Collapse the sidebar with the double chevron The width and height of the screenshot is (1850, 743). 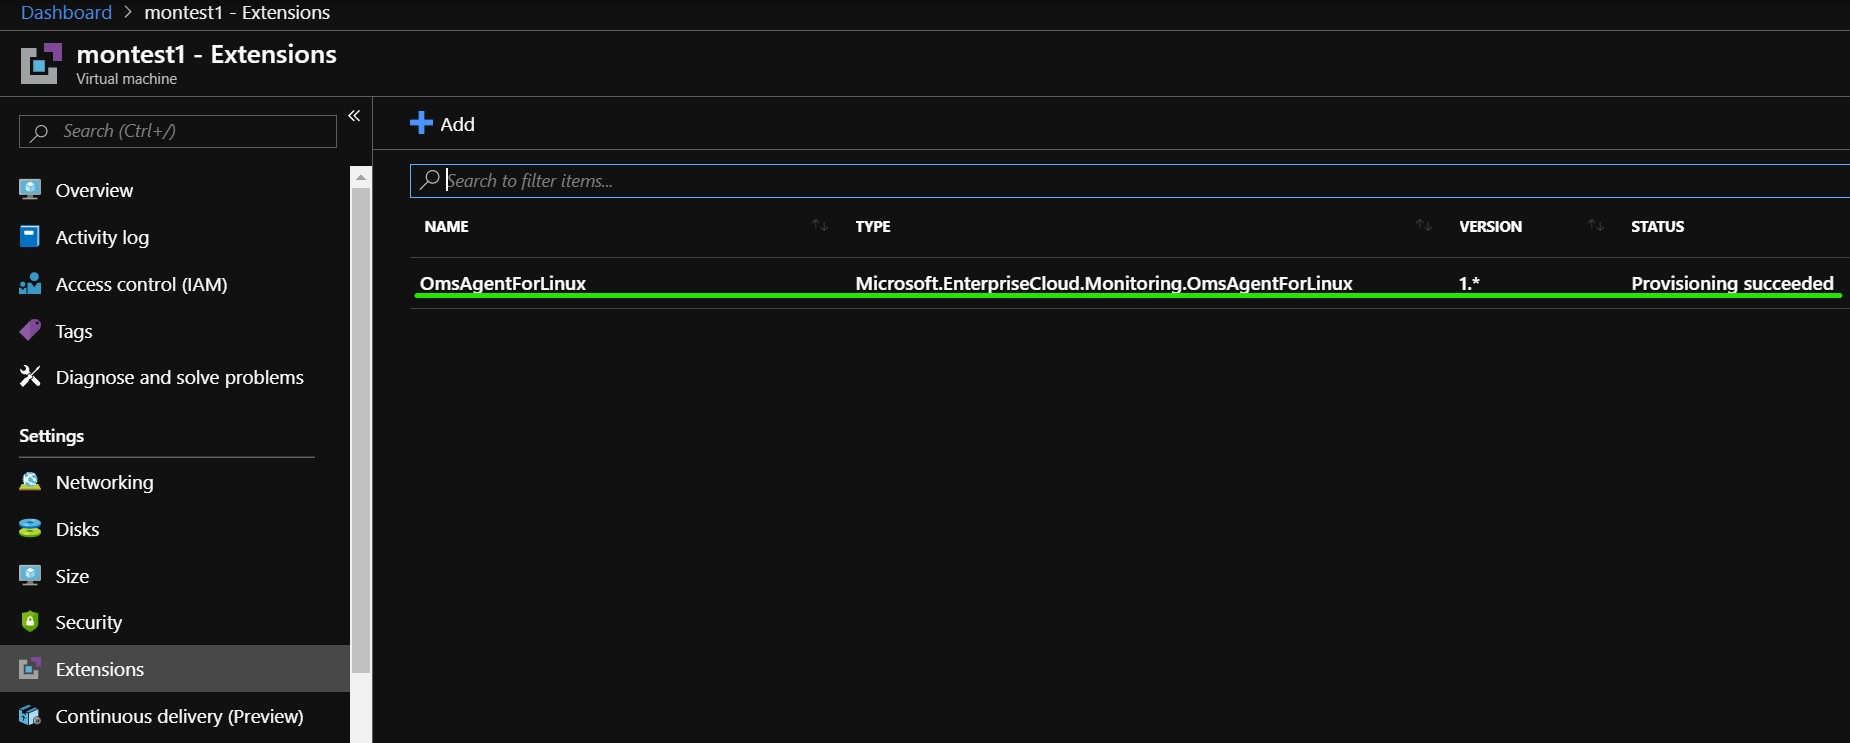point(354,116)
